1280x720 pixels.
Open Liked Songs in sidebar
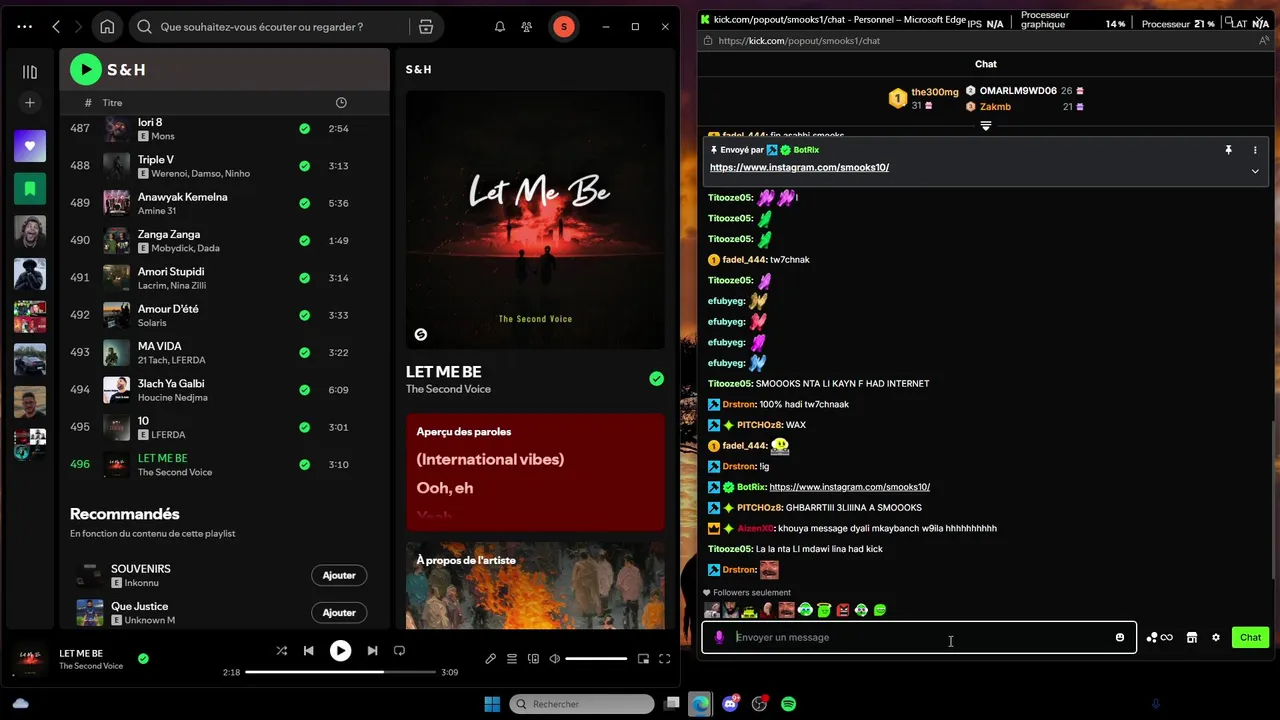click(30, 146)
